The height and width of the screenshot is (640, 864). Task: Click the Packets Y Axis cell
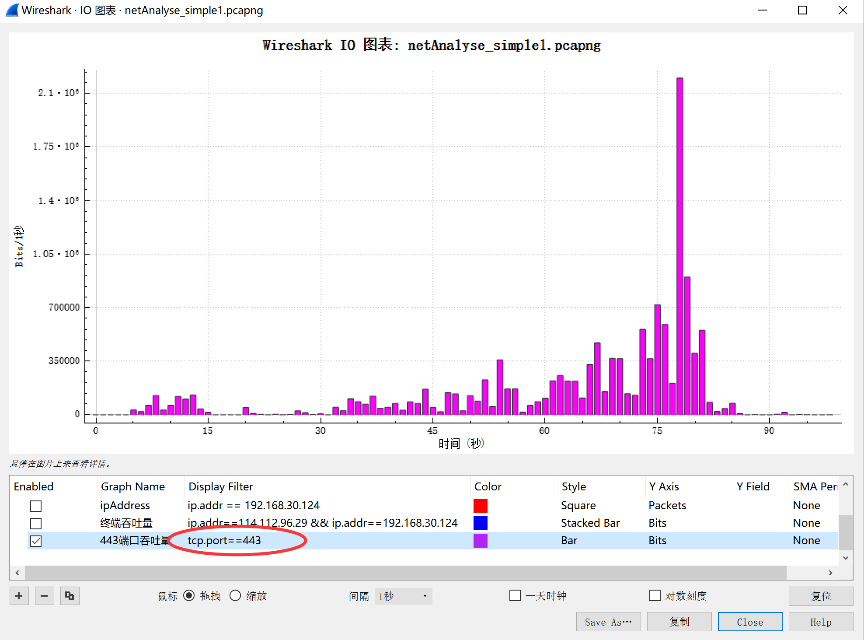[667, 505]
